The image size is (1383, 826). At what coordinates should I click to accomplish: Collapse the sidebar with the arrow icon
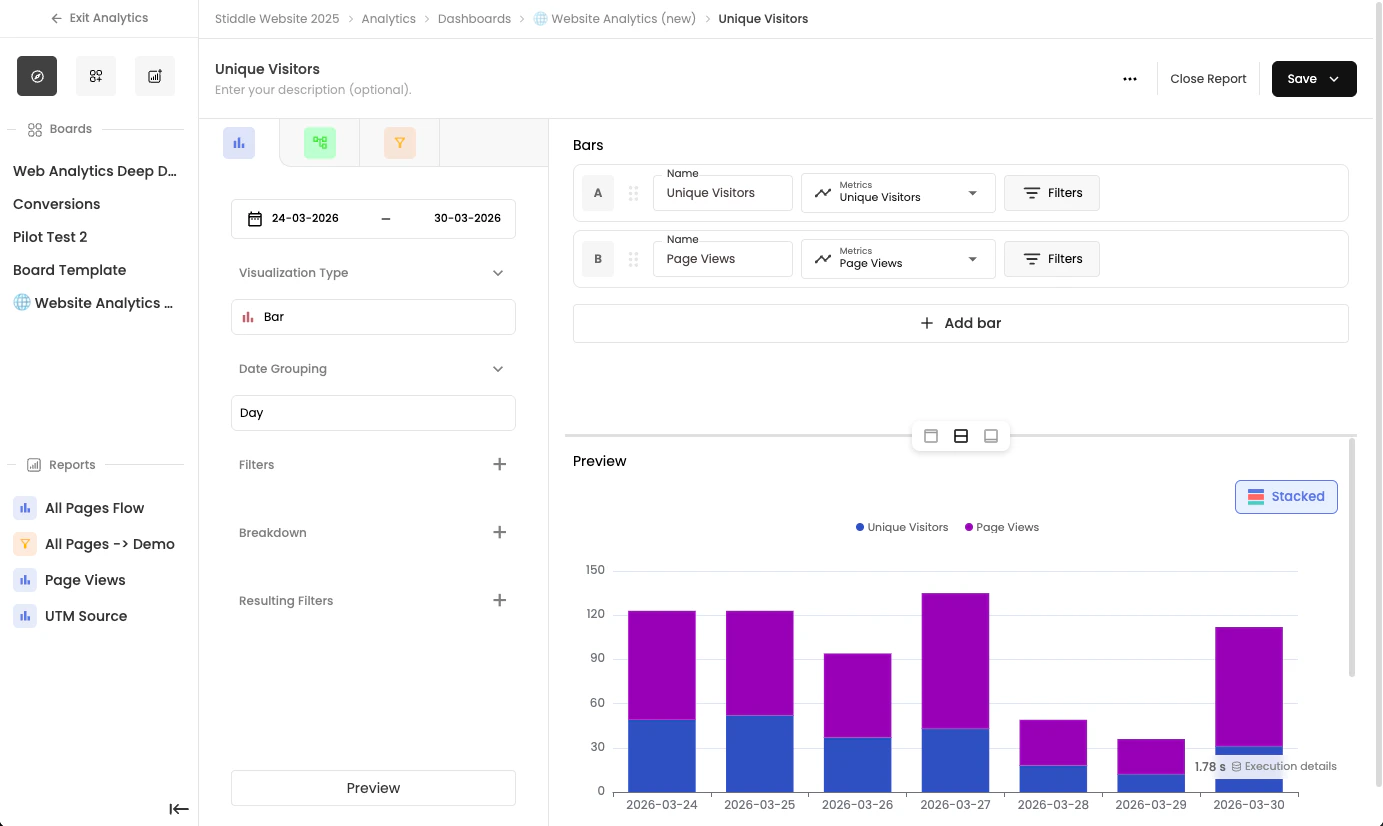coord(179,809)
